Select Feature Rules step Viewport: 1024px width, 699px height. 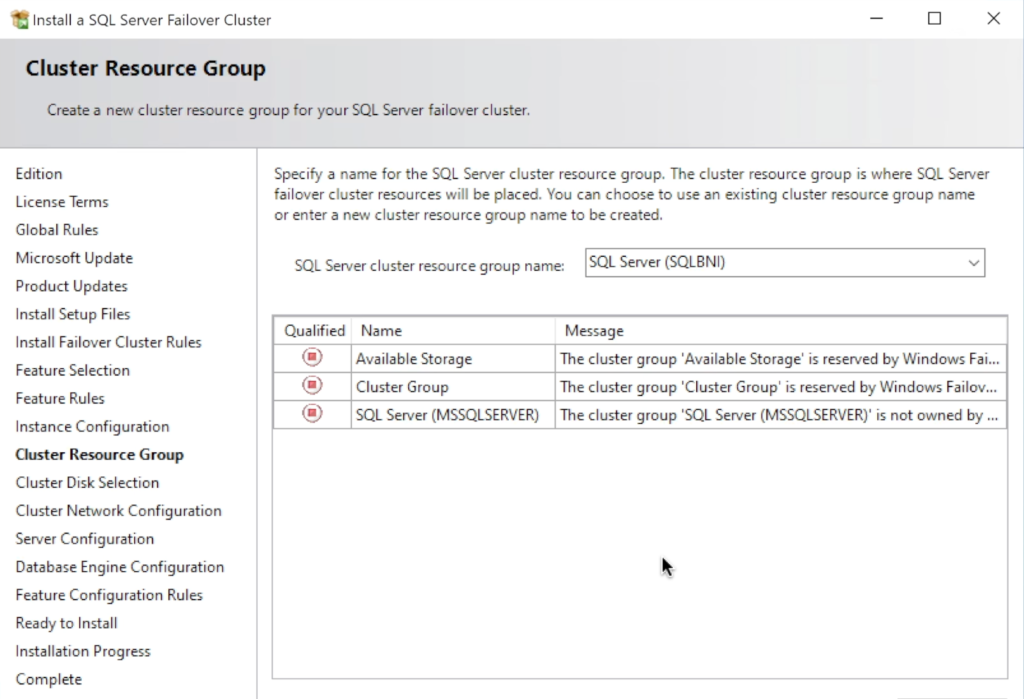pos(60,398)
